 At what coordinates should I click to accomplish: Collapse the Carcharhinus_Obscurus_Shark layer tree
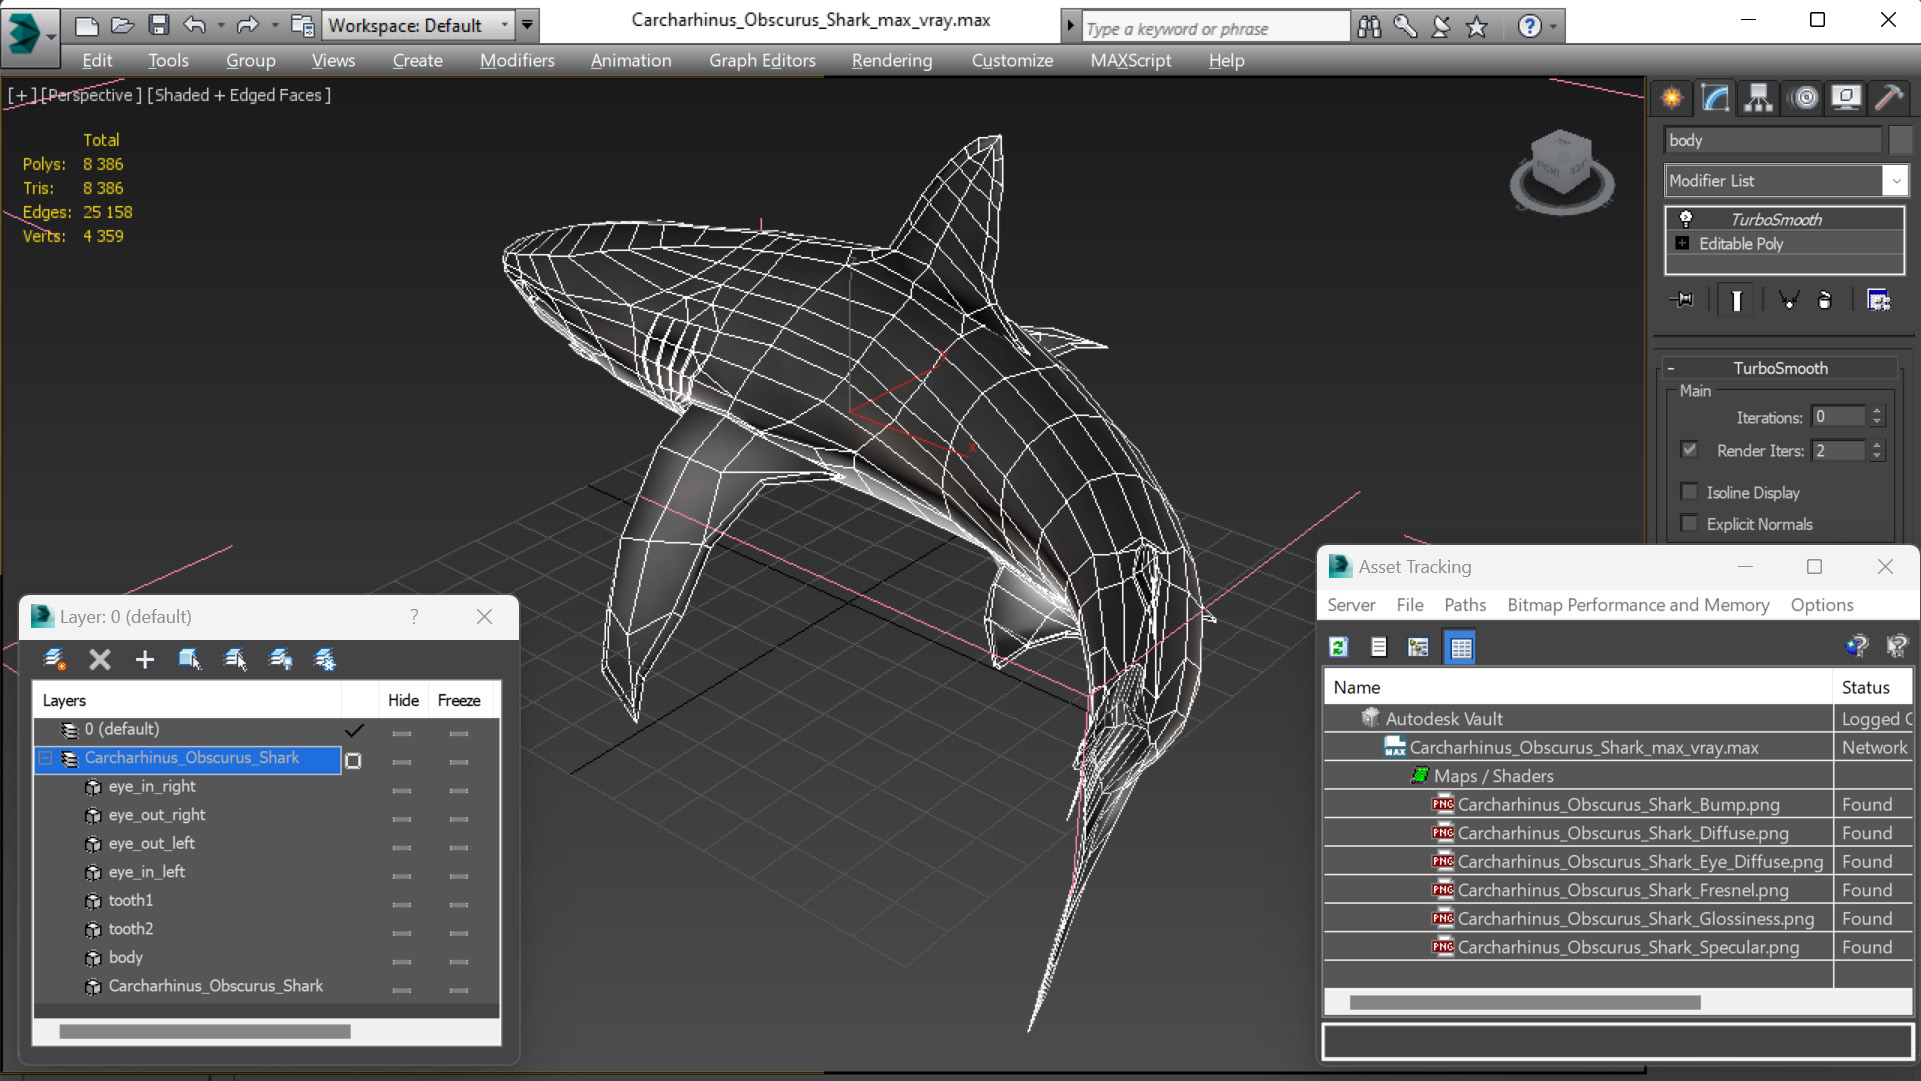coord(46,758)
